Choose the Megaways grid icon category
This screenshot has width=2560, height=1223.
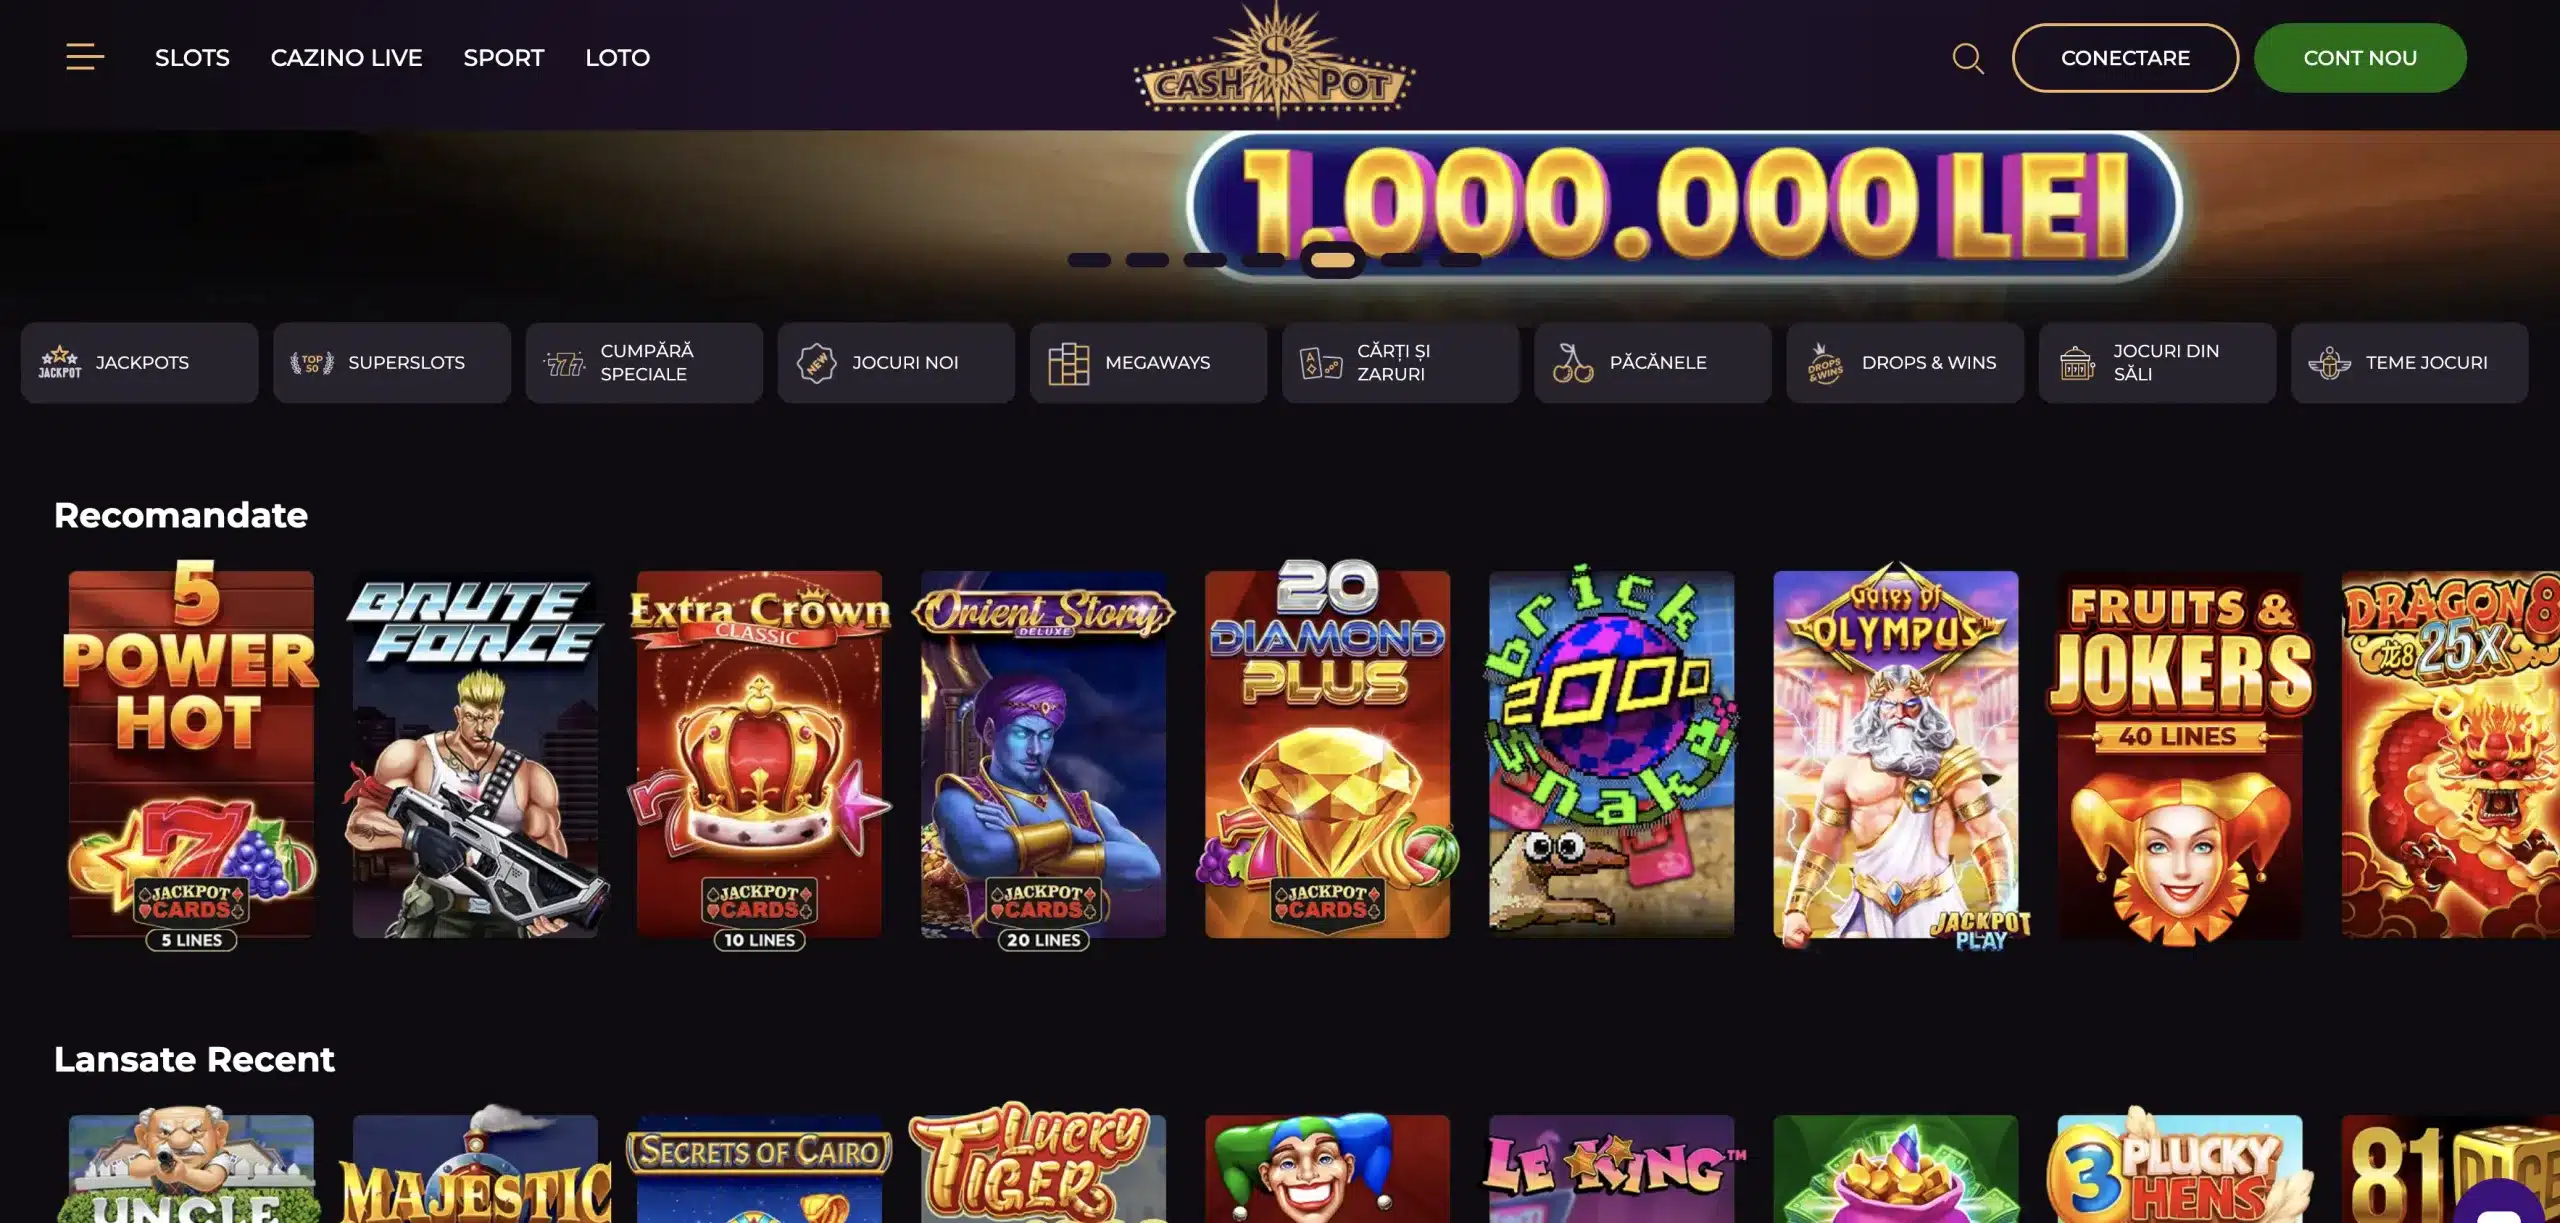(1148, 362)
